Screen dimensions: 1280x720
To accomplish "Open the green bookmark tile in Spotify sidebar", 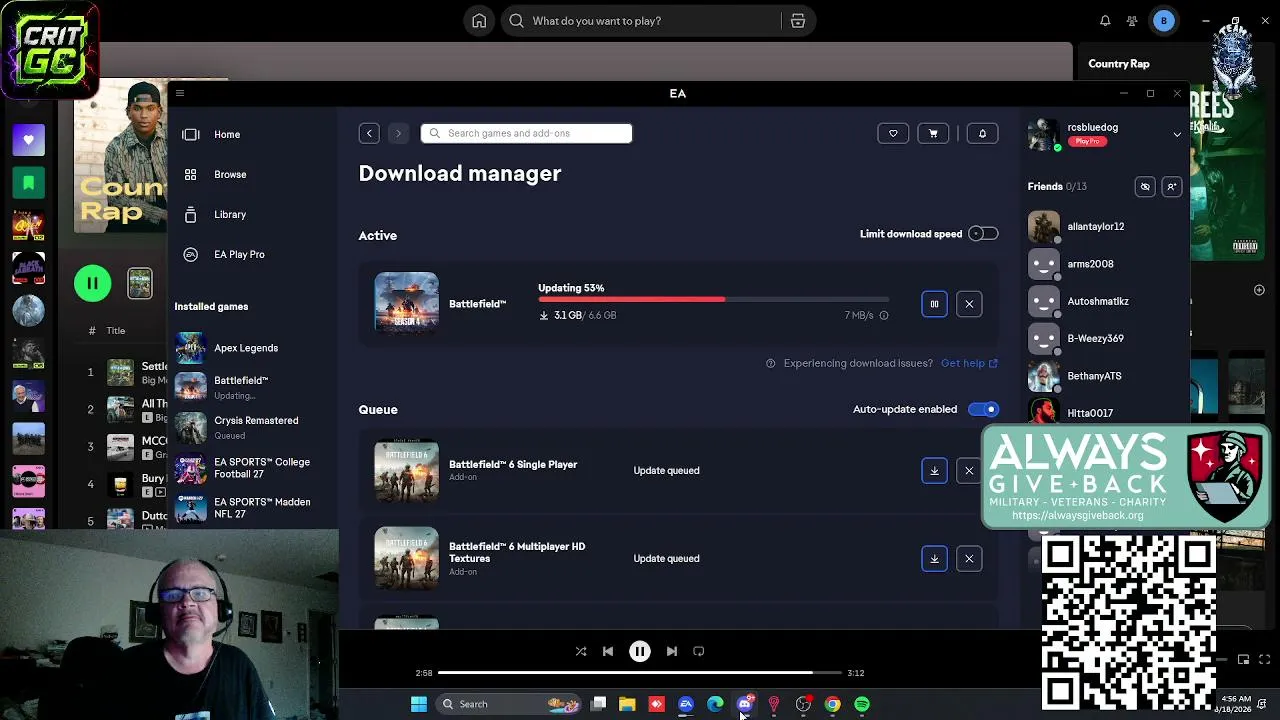I will (x=28, y=183).
